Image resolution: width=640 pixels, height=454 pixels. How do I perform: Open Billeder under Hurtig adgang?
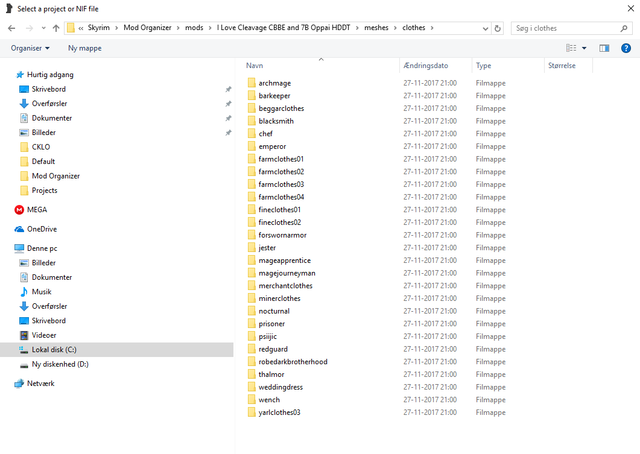pyautogui.click(x=44, y=132)
